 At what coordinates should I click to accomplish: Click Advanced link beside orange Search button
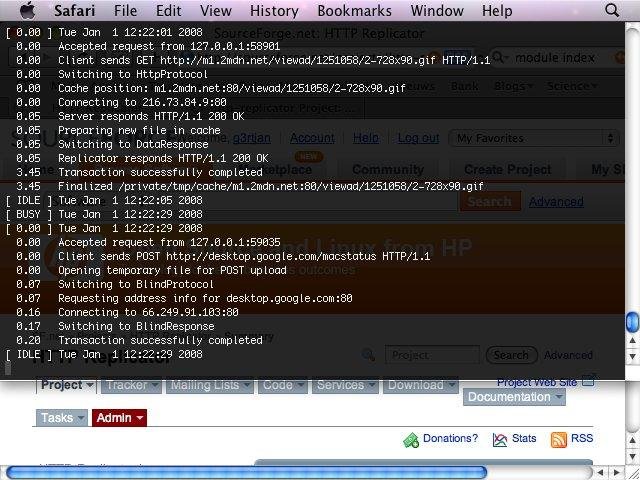pos(556,202)
